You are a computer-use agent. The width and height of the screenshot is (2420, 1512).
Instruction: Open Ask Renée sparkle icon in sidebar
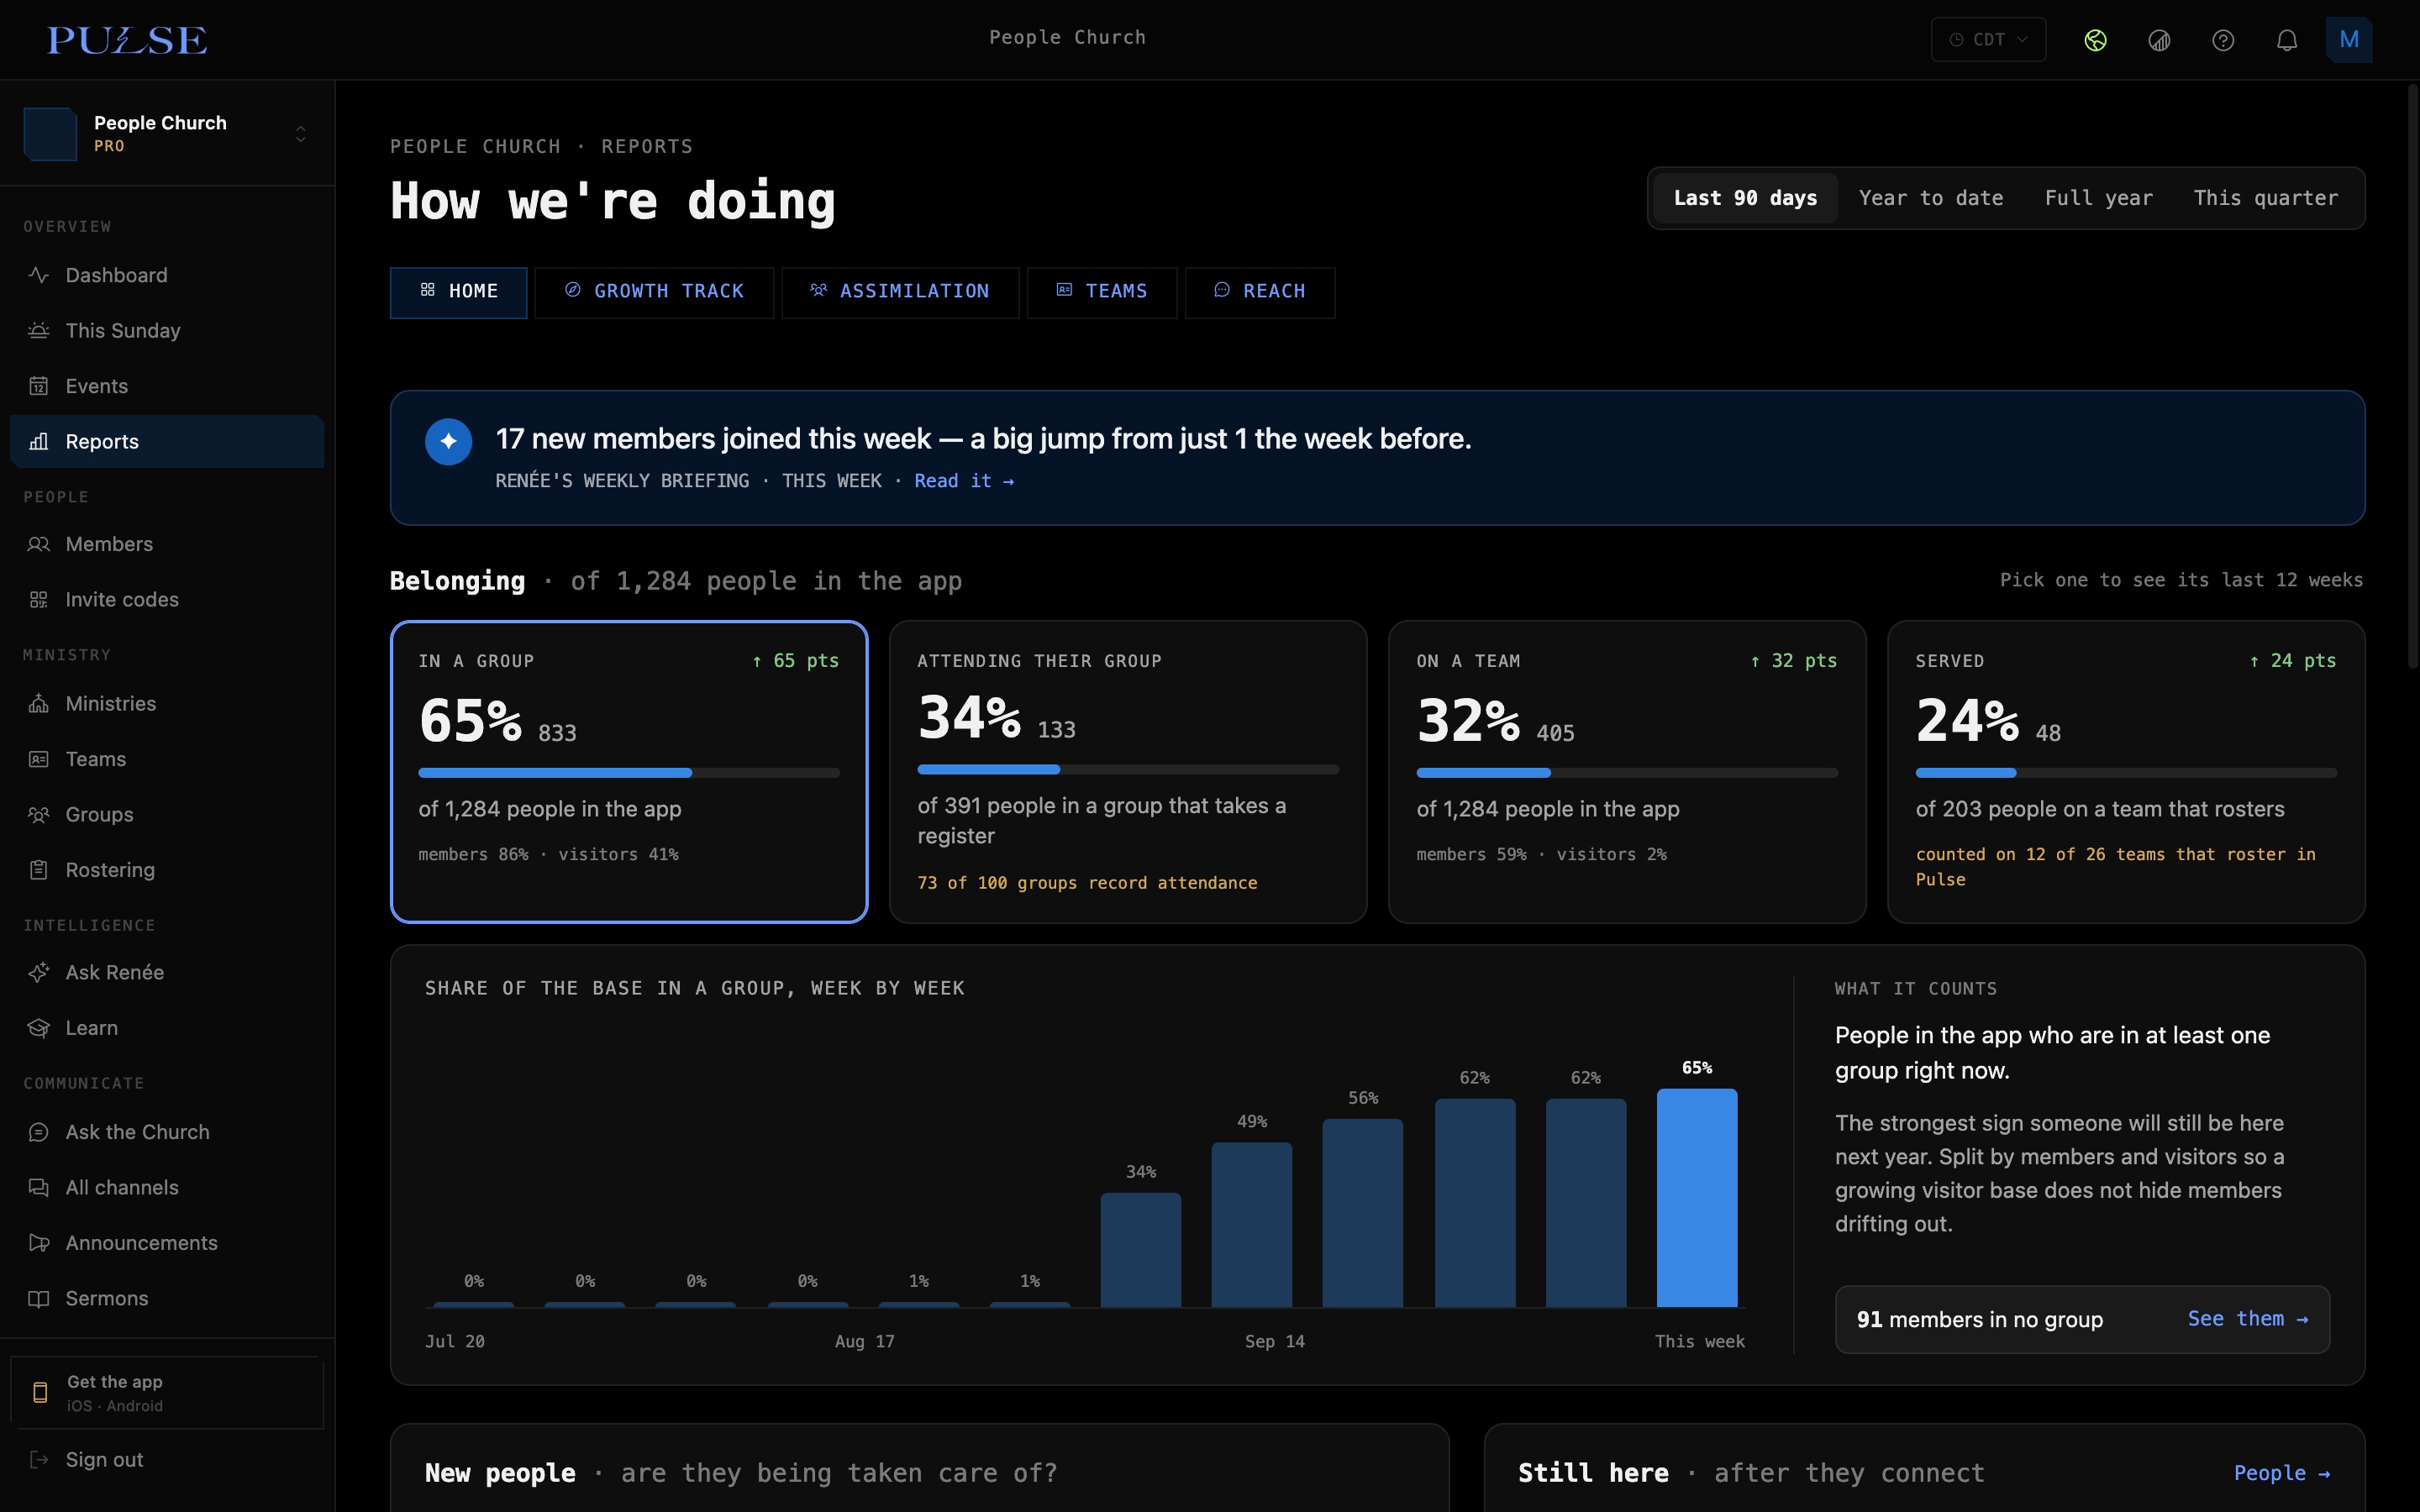pos(39,972)
